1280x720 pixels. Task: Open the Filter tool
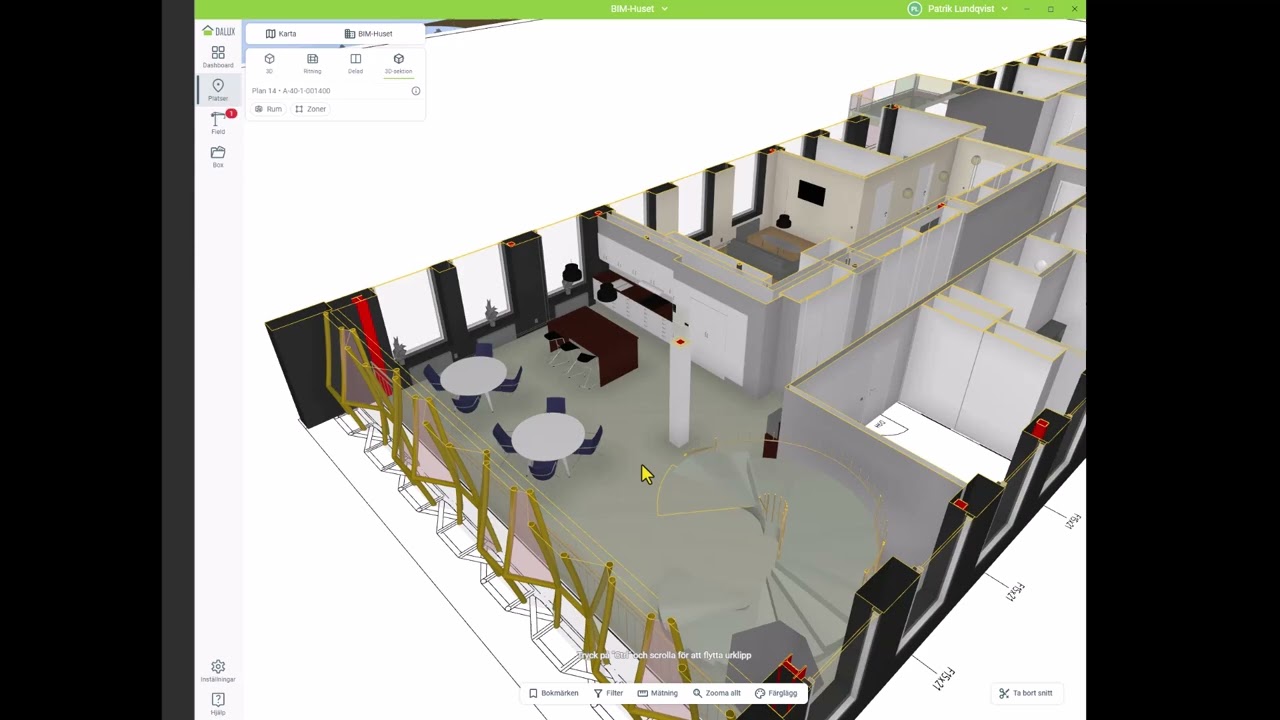click(x=608, y=693)
